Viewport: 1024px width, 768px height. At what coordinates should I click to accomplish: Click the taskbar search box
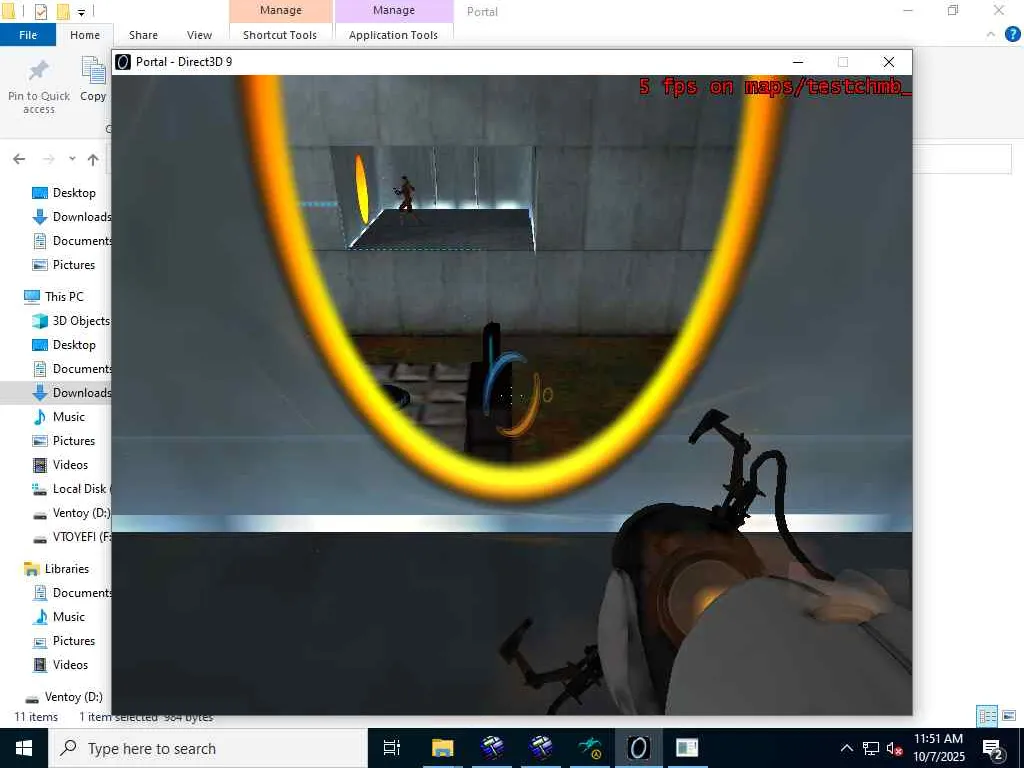pyautogui.click(x=208, y=748)
